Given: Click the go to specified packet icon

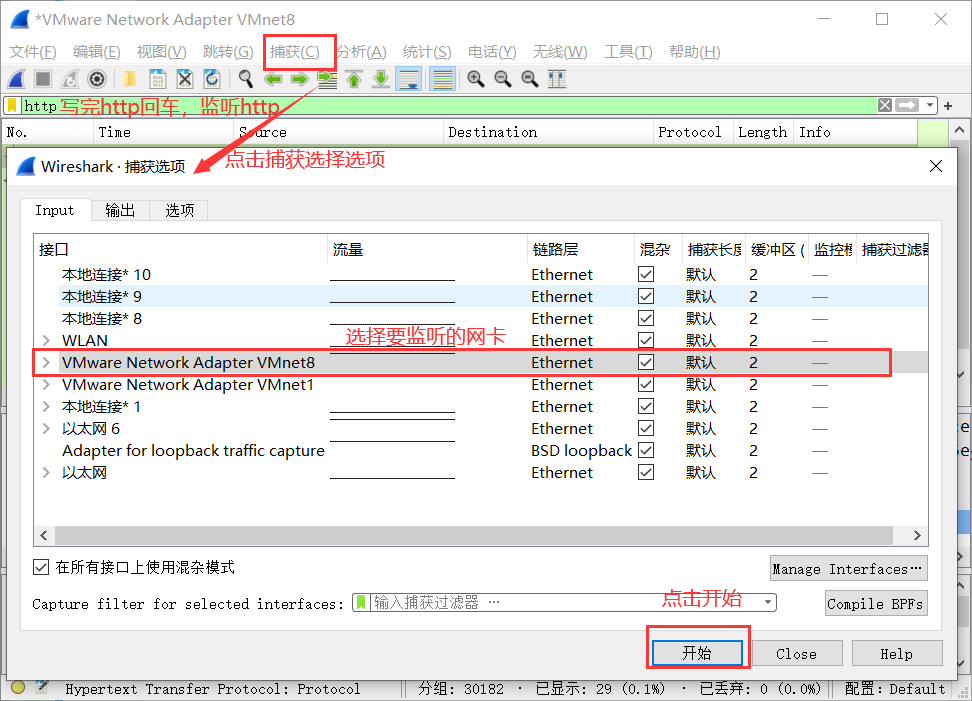Looking at the screenshot, I should tap(327, 79).
